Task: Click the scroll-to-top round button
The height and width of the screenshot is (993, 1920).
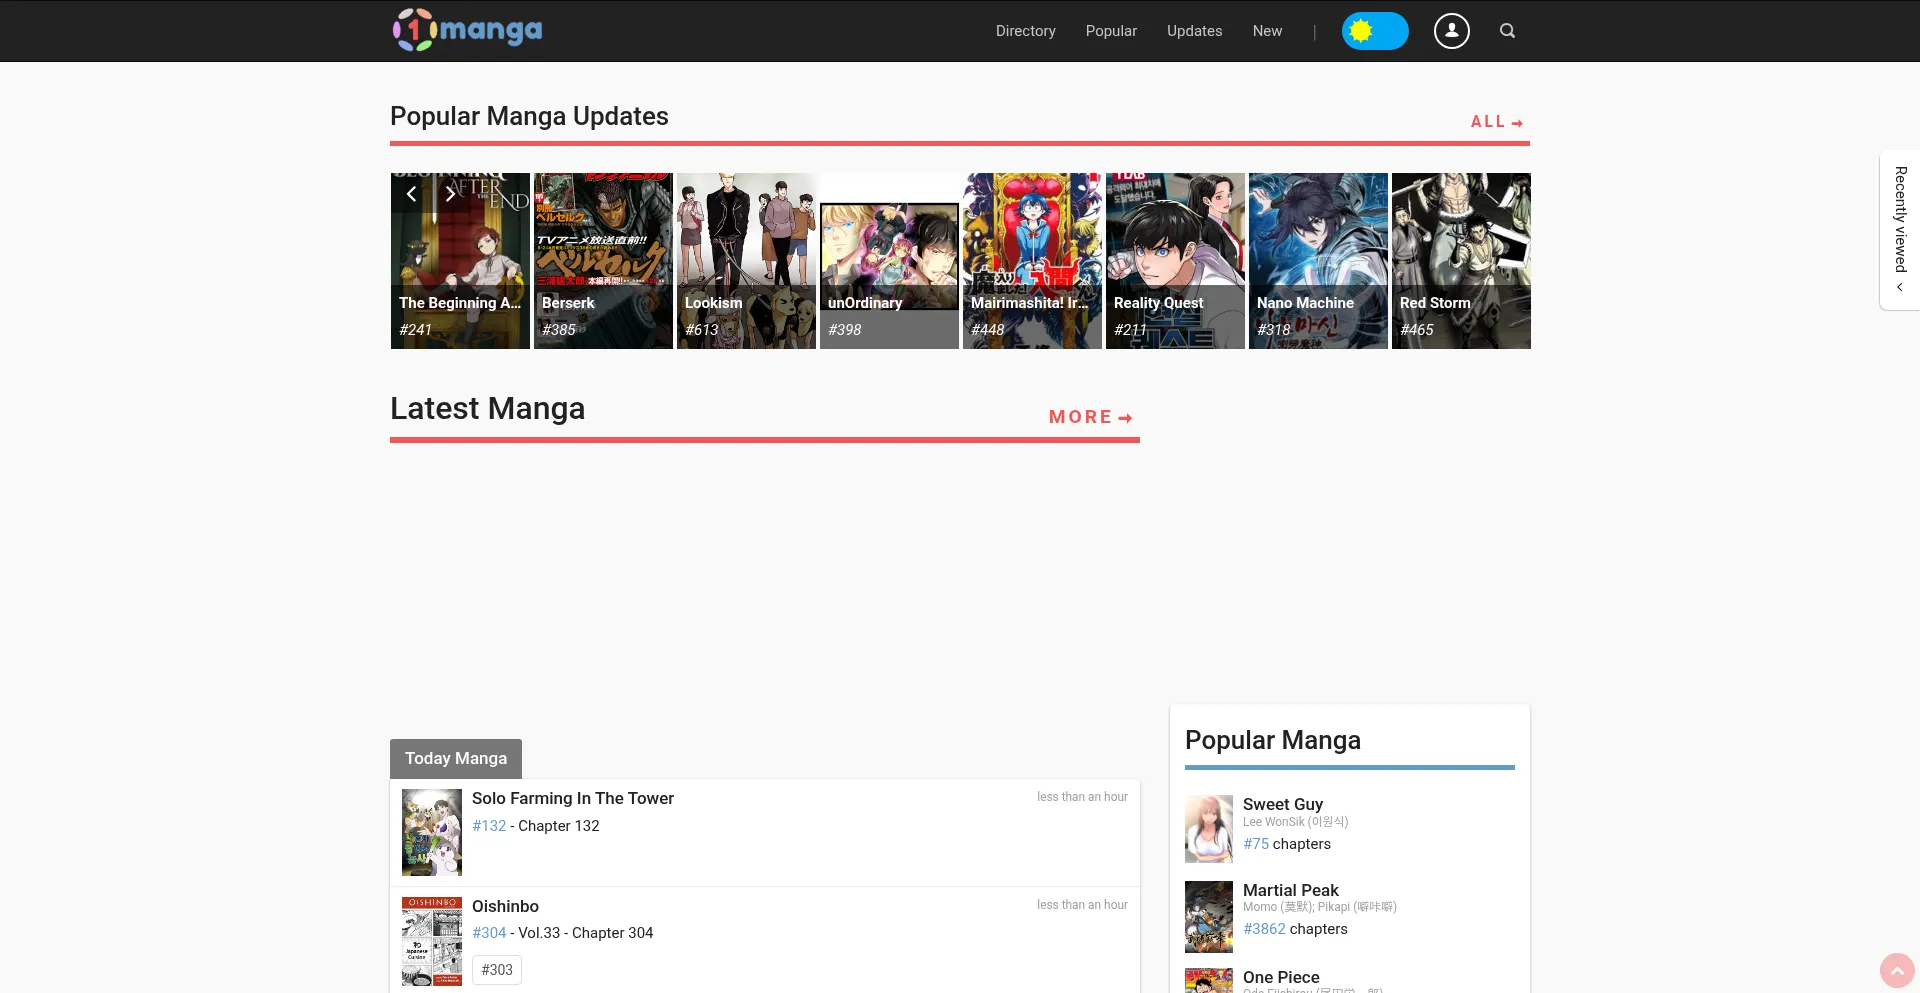Action: [1897, 970]
